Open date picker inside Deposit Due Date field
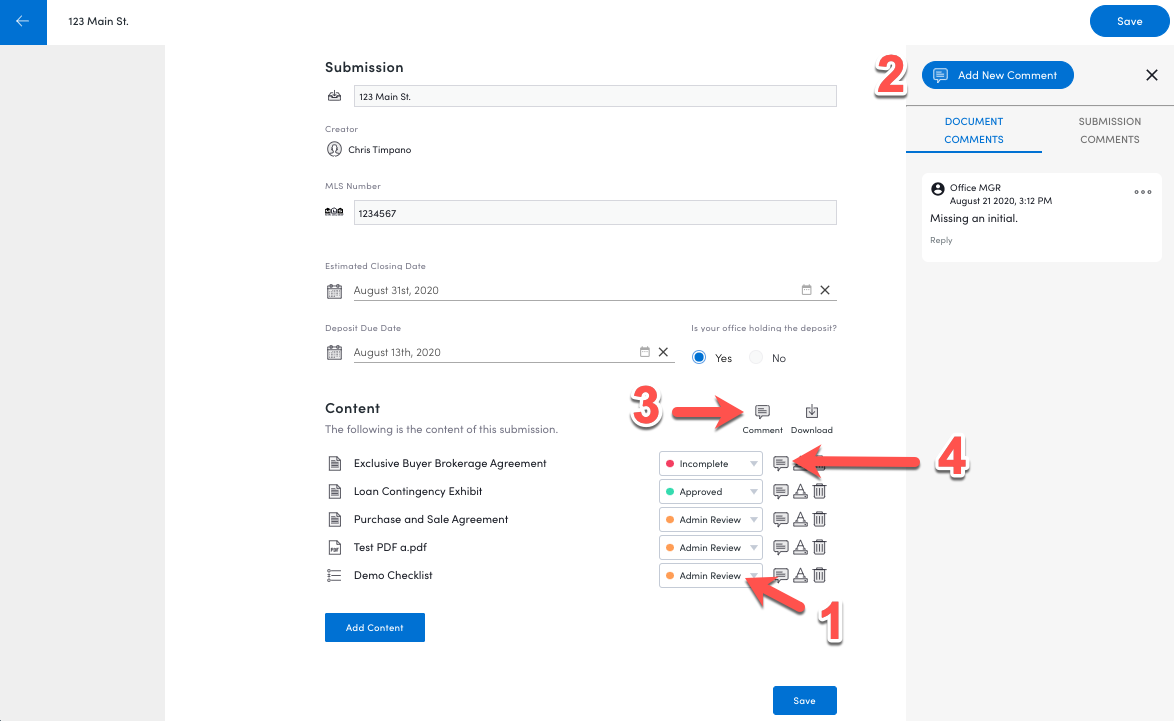 pyautogui.click(x=645, y=352)
